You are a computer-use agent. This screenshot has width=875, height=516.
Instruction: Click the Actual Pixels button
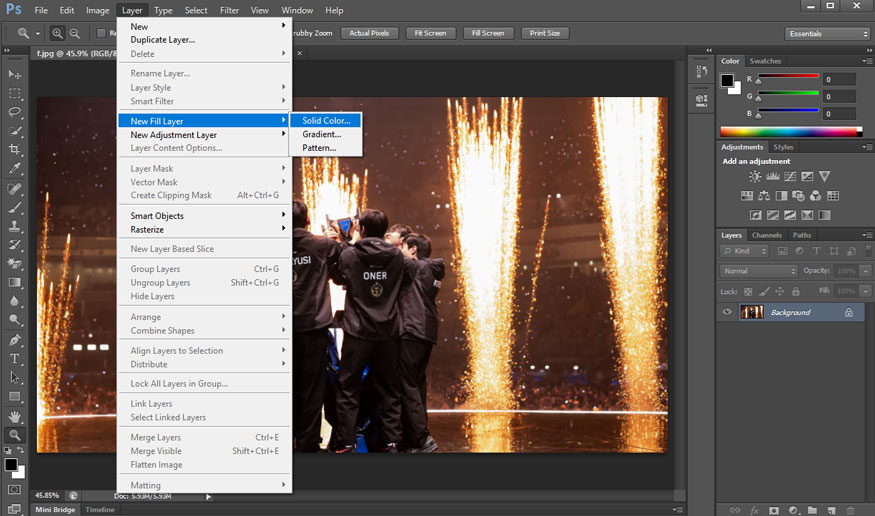369,33
